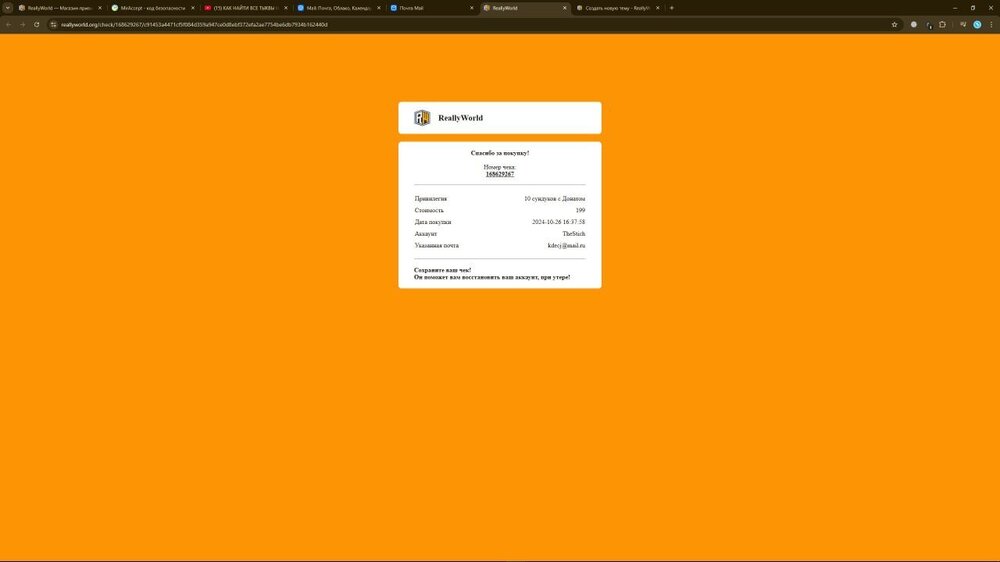Select the date 2024-10-26 16:37:58
Screen dimensions: 1000x562
point(559,222)
